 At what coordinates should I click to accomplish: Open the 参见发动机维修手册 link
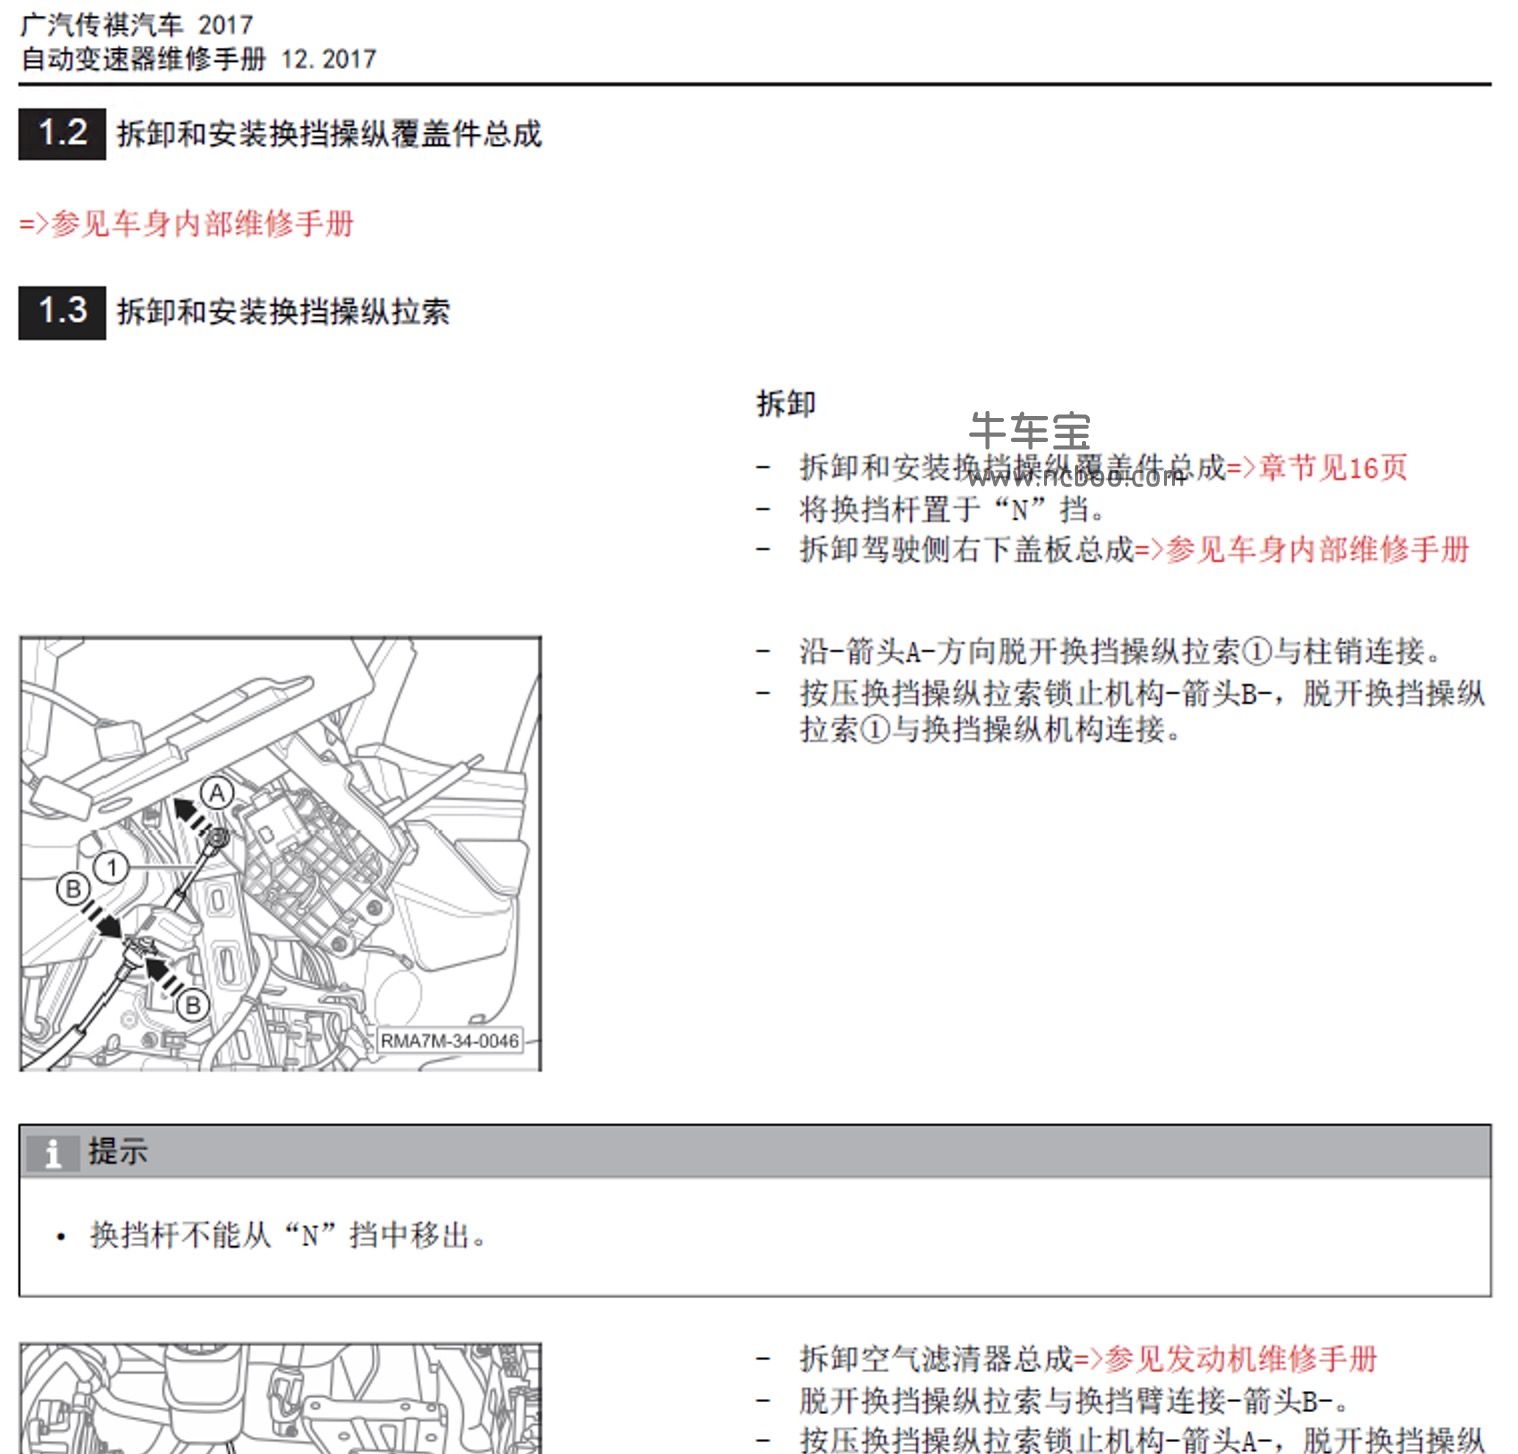[x=1226, y=1359]
